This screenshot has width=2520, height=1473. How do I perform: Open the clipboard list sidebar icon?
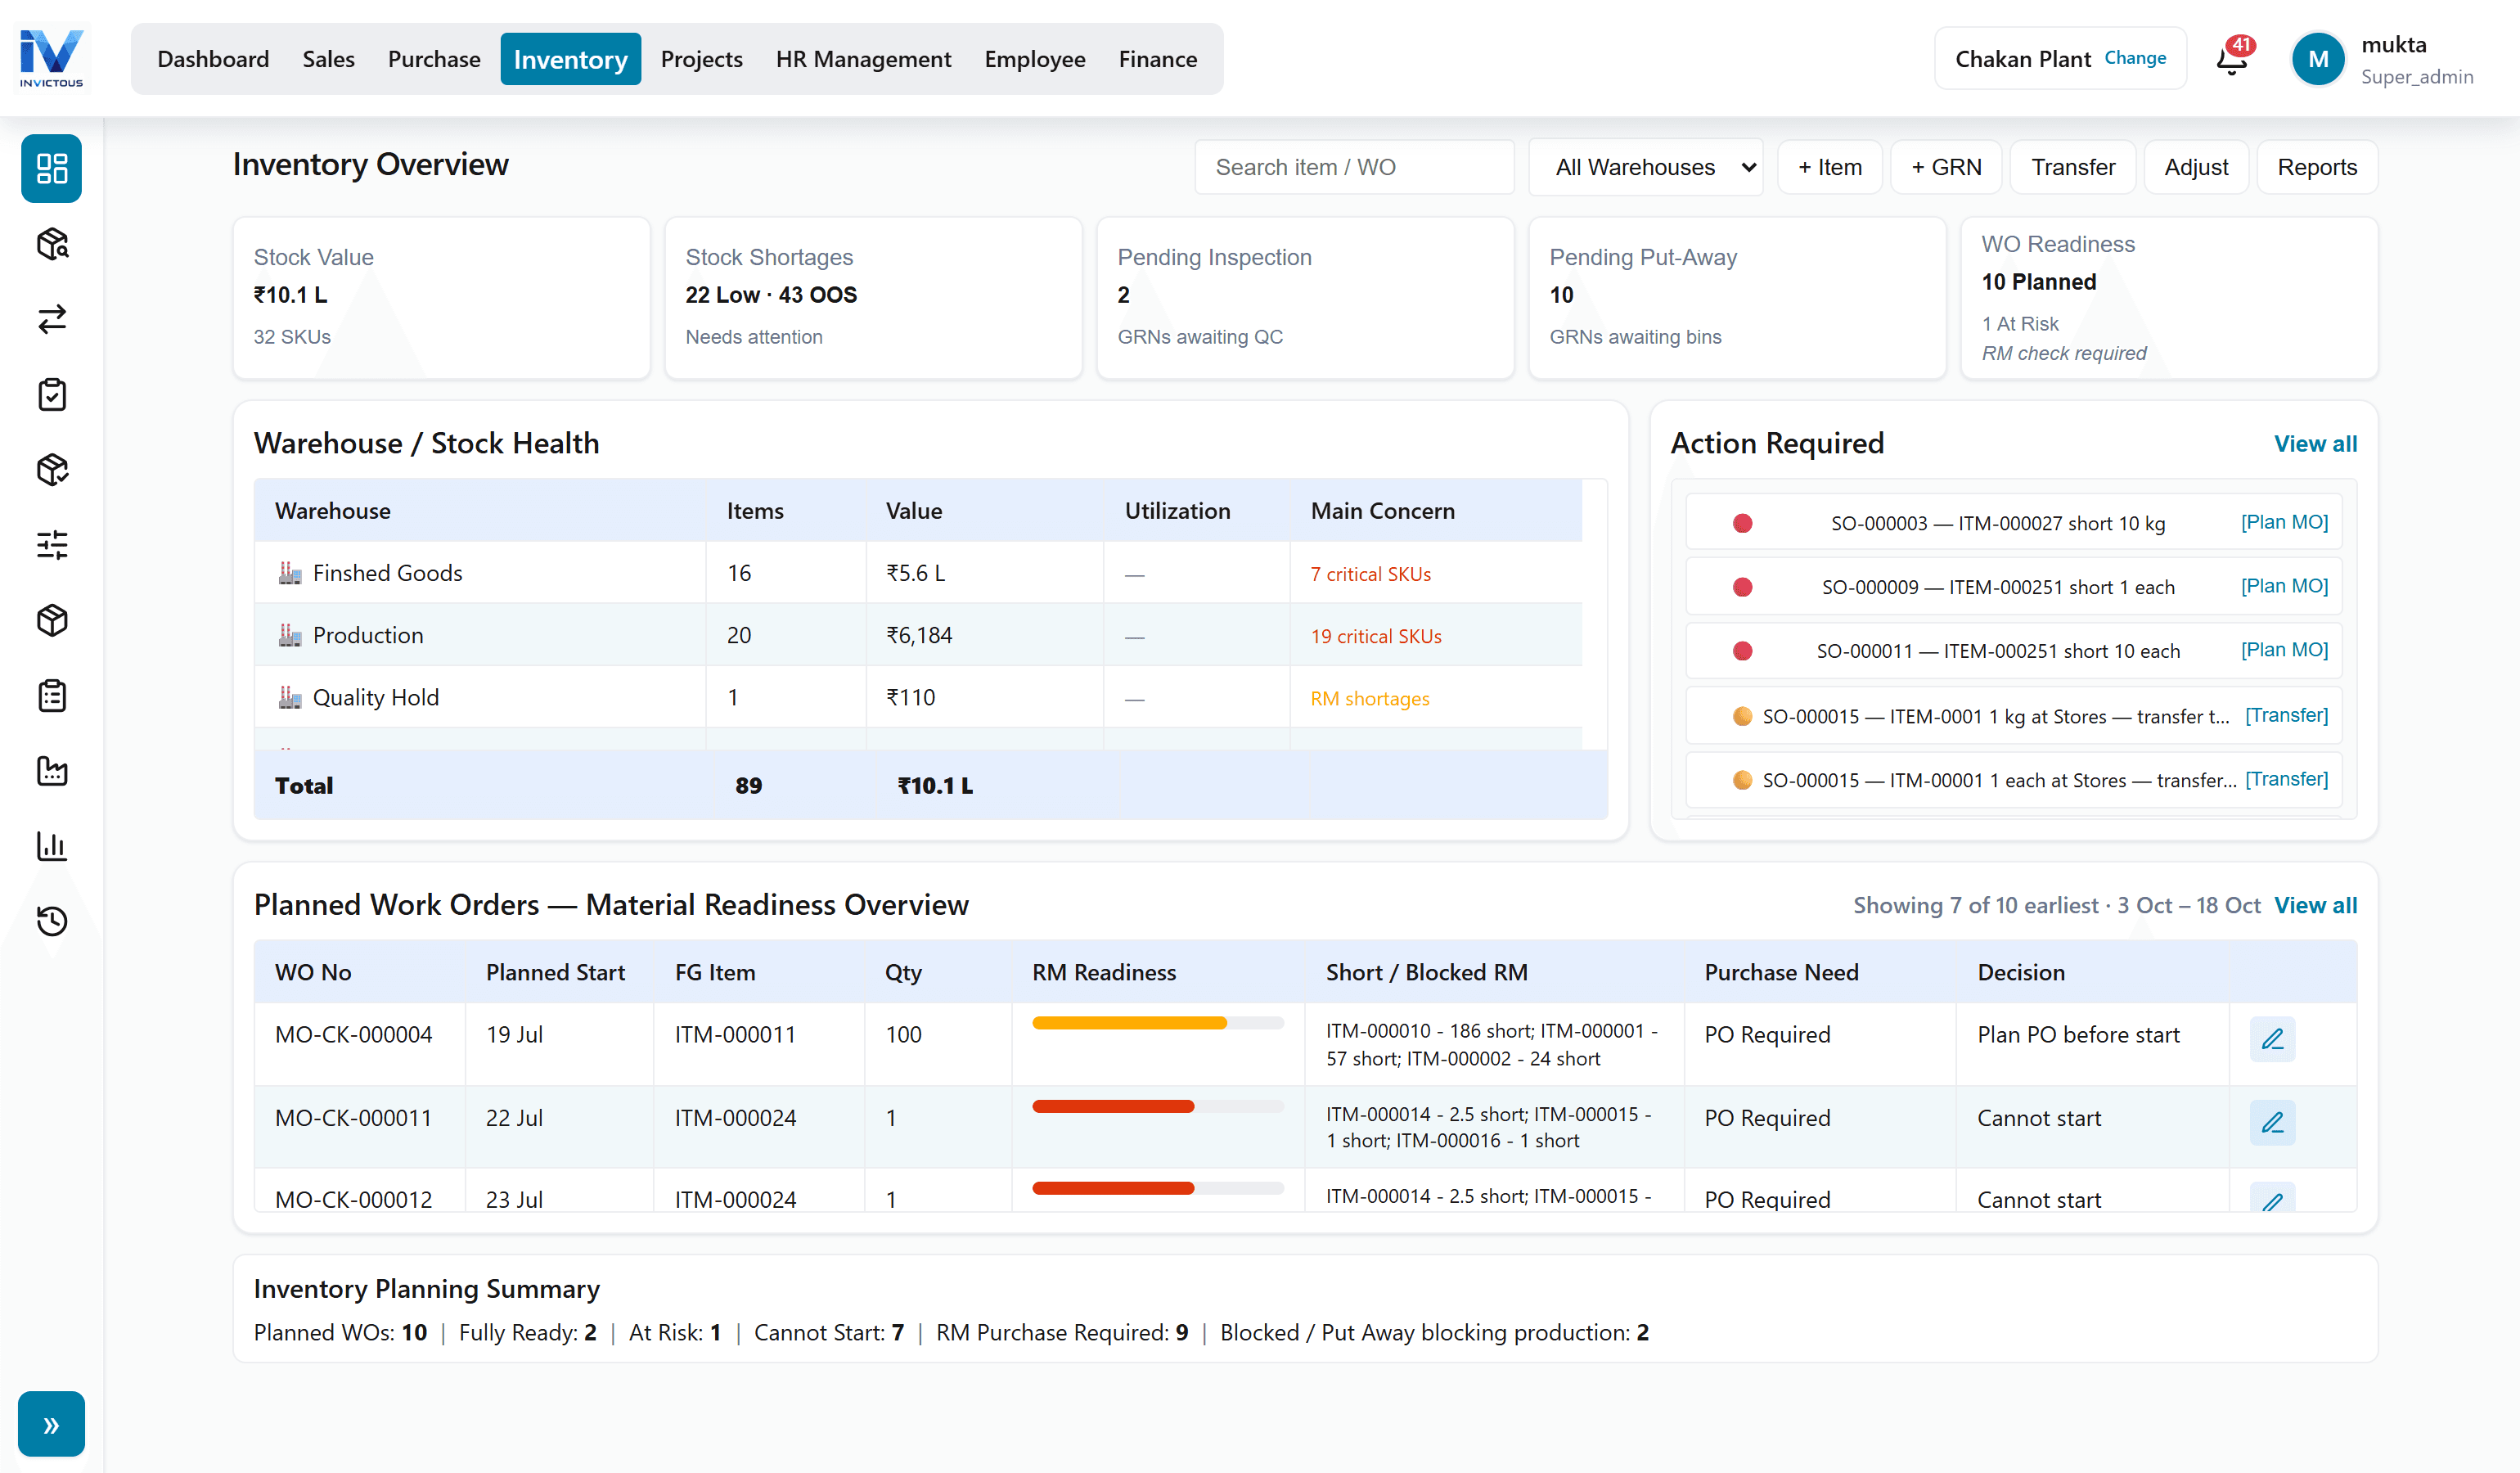coord(52,695)
